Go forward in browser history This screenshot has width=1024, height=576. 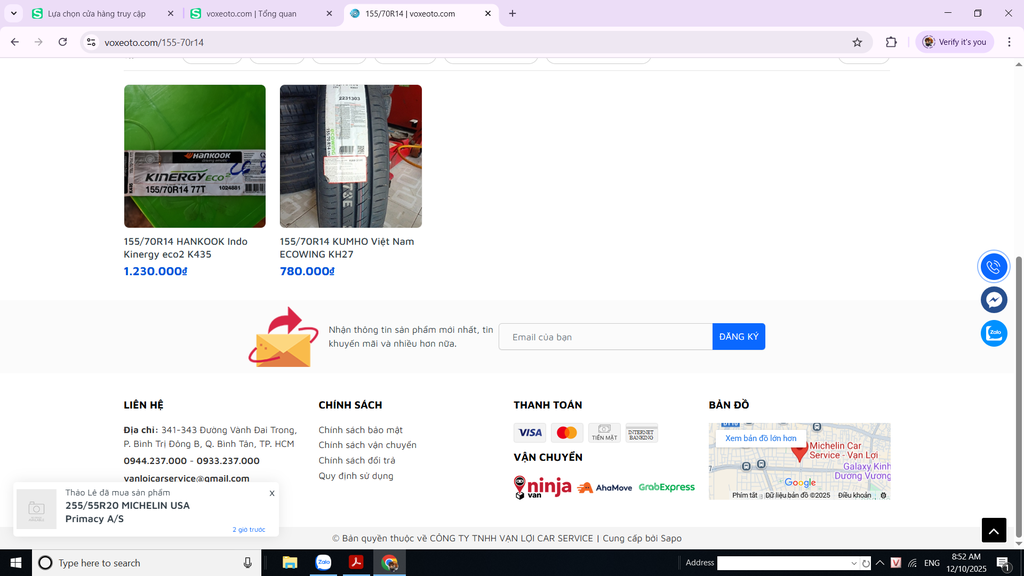39,42
